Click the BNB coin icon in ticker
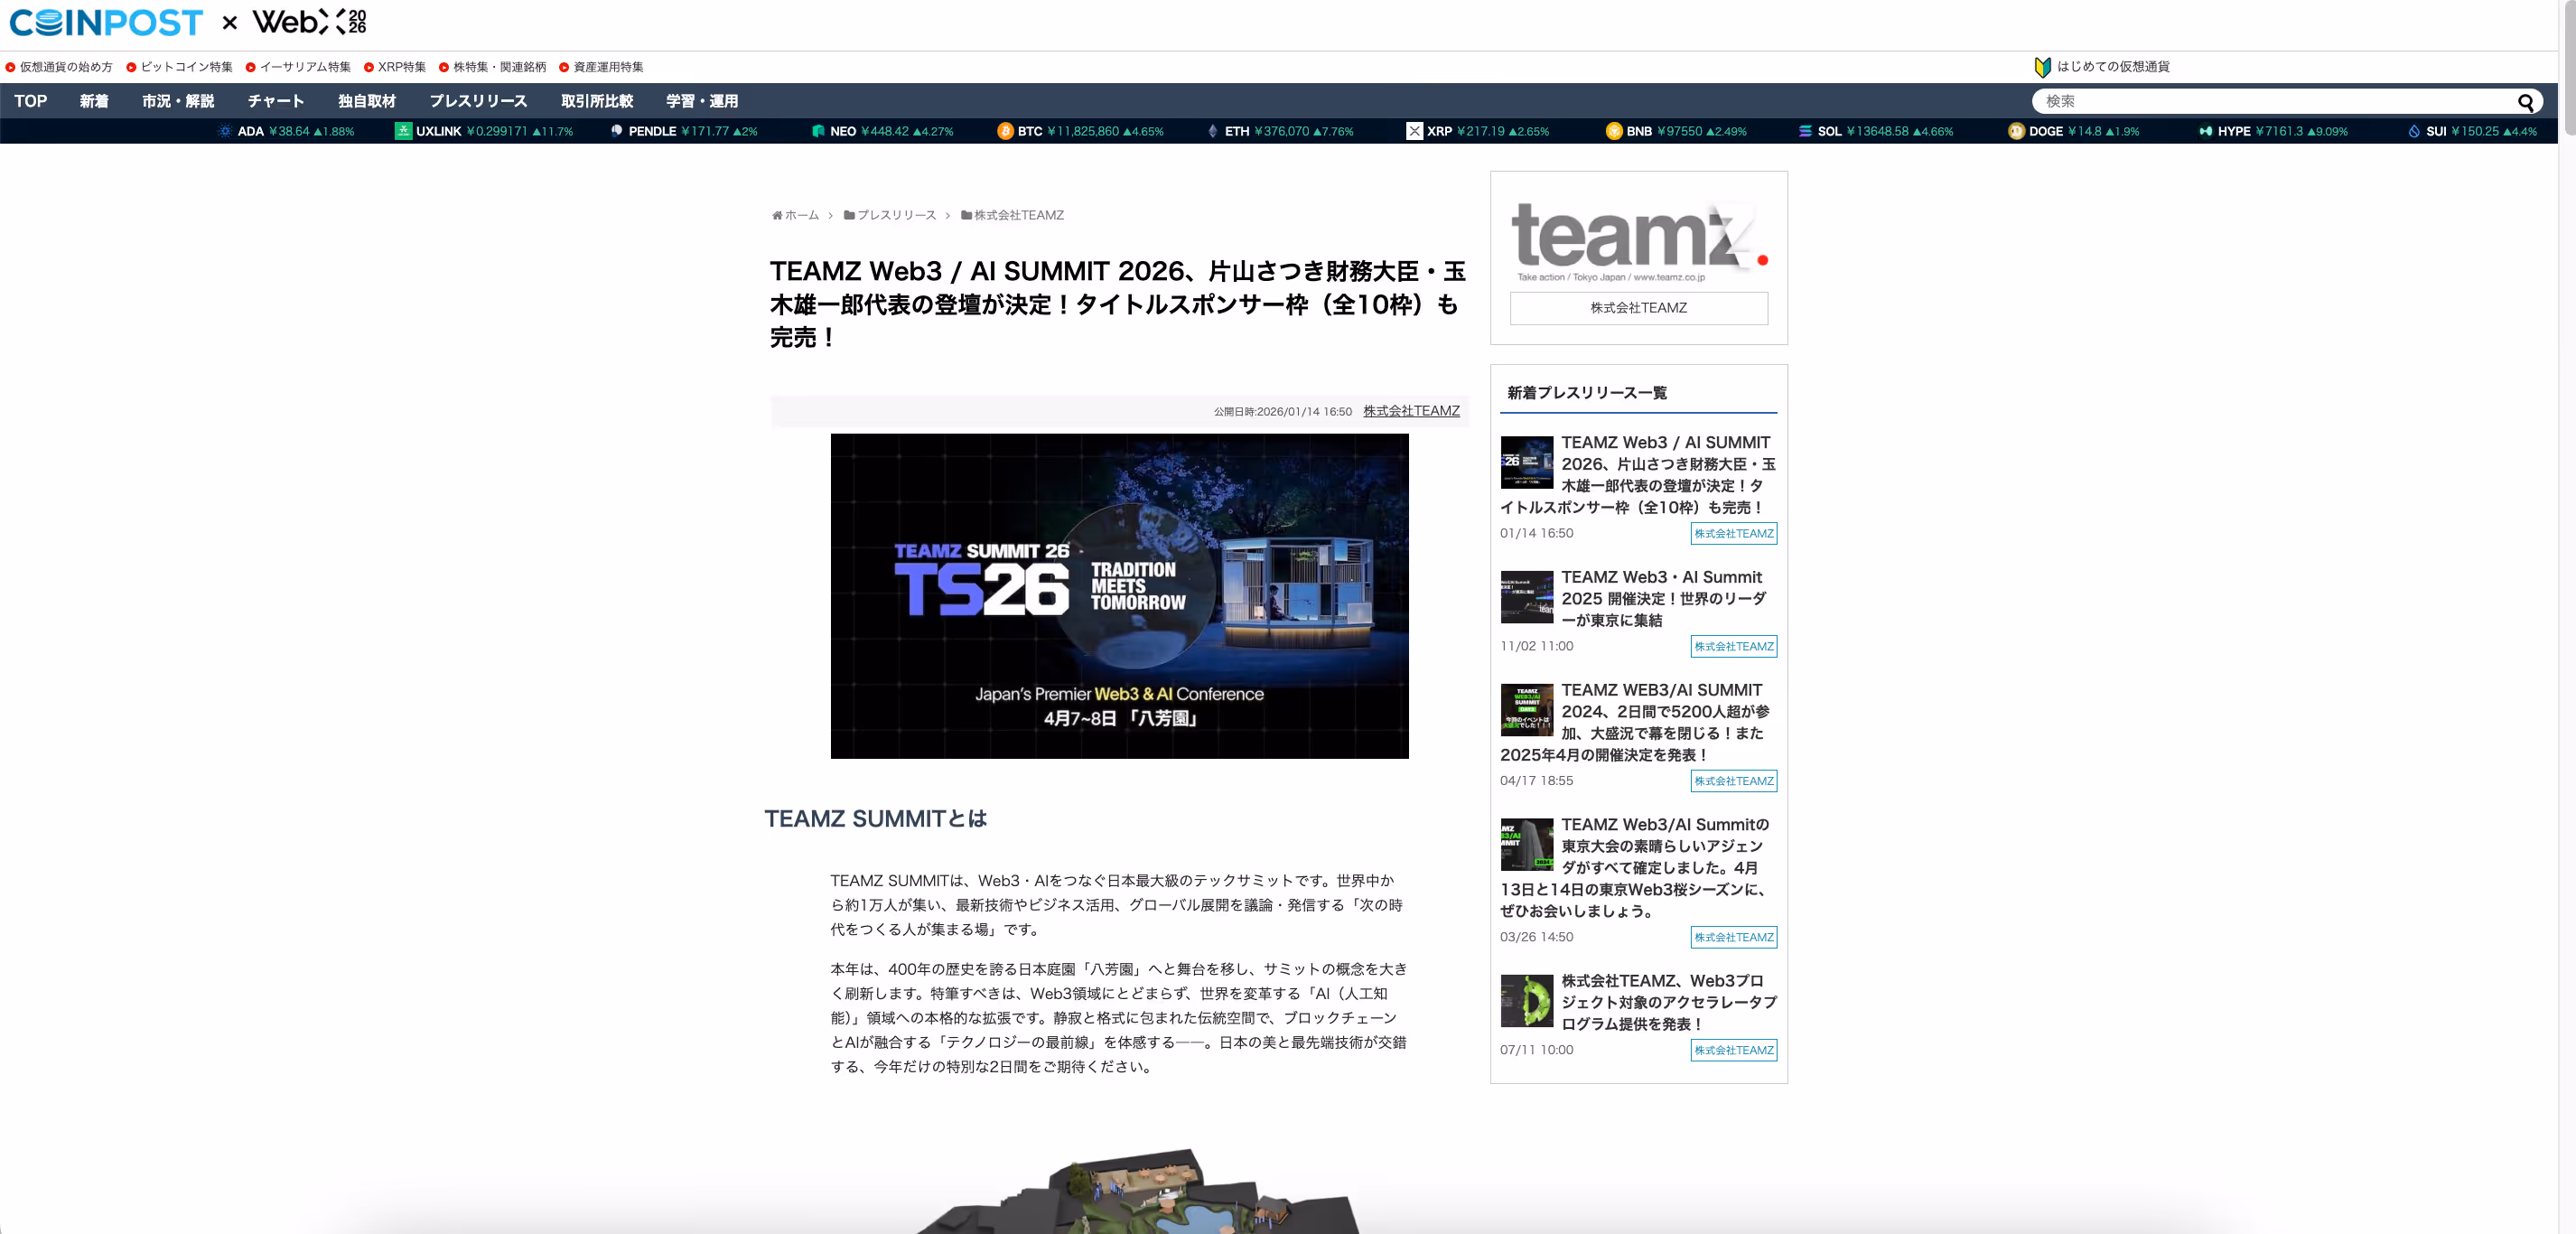Viewport: 2576px width, 1234px height. (x=1613, y=131)
